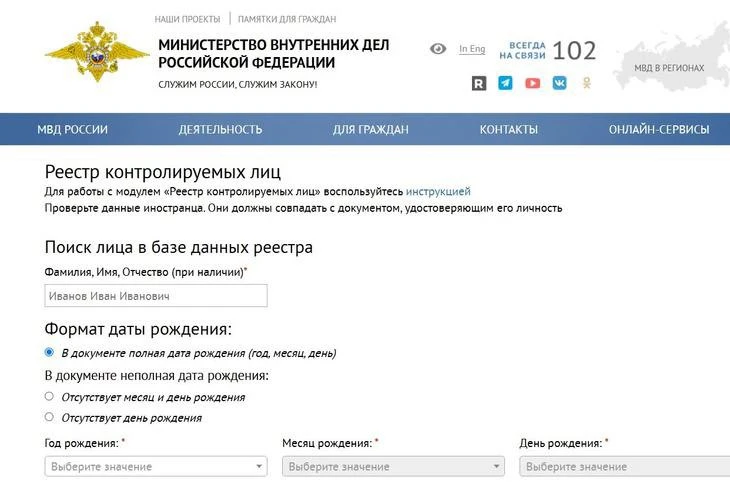The height and width of the screenshot is (487, 730).
Task: Focus the Фамилия, Имя, Отчество input field
Action: point(156,296)
